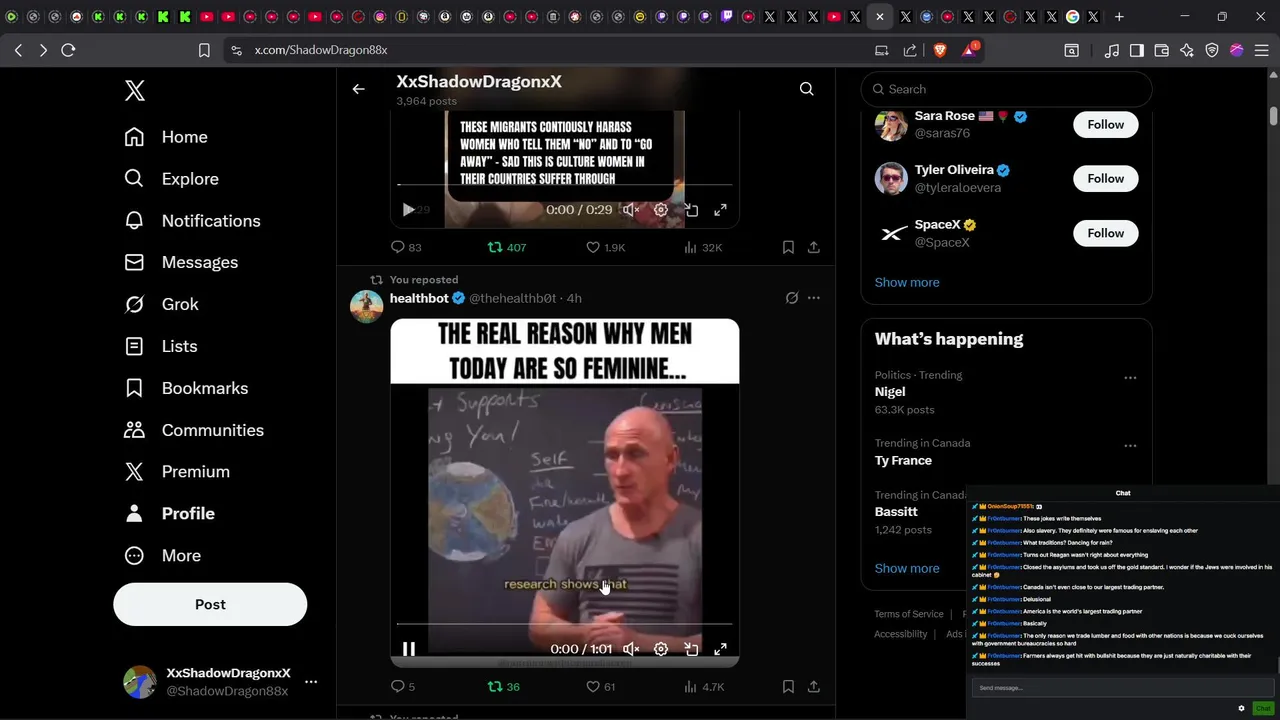Click Show more under who to follow
The height and width of the screenshot is (720, 1280).
click(x=906, y=282)
